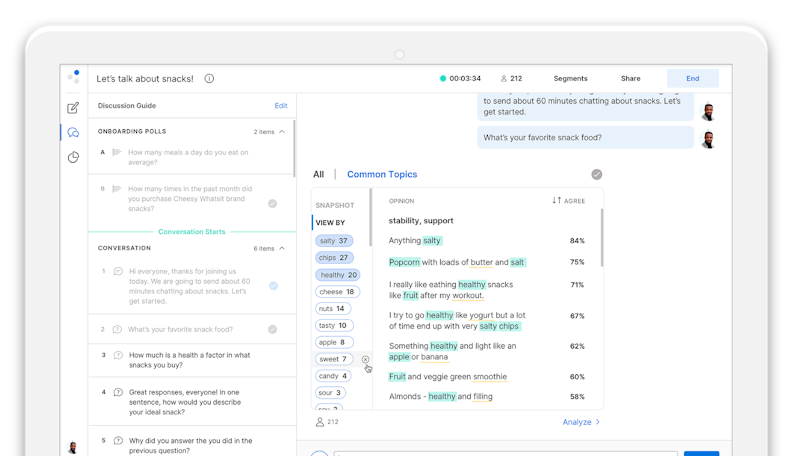Select the sour 3 topic chip

point(330,393)
